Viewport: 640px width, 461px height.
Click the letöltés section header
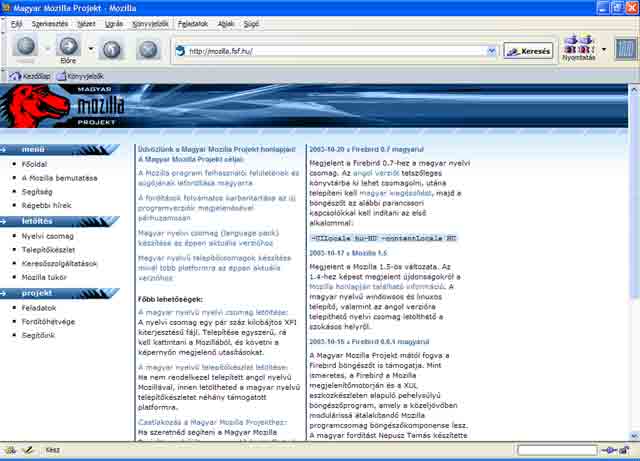[59, 221]
